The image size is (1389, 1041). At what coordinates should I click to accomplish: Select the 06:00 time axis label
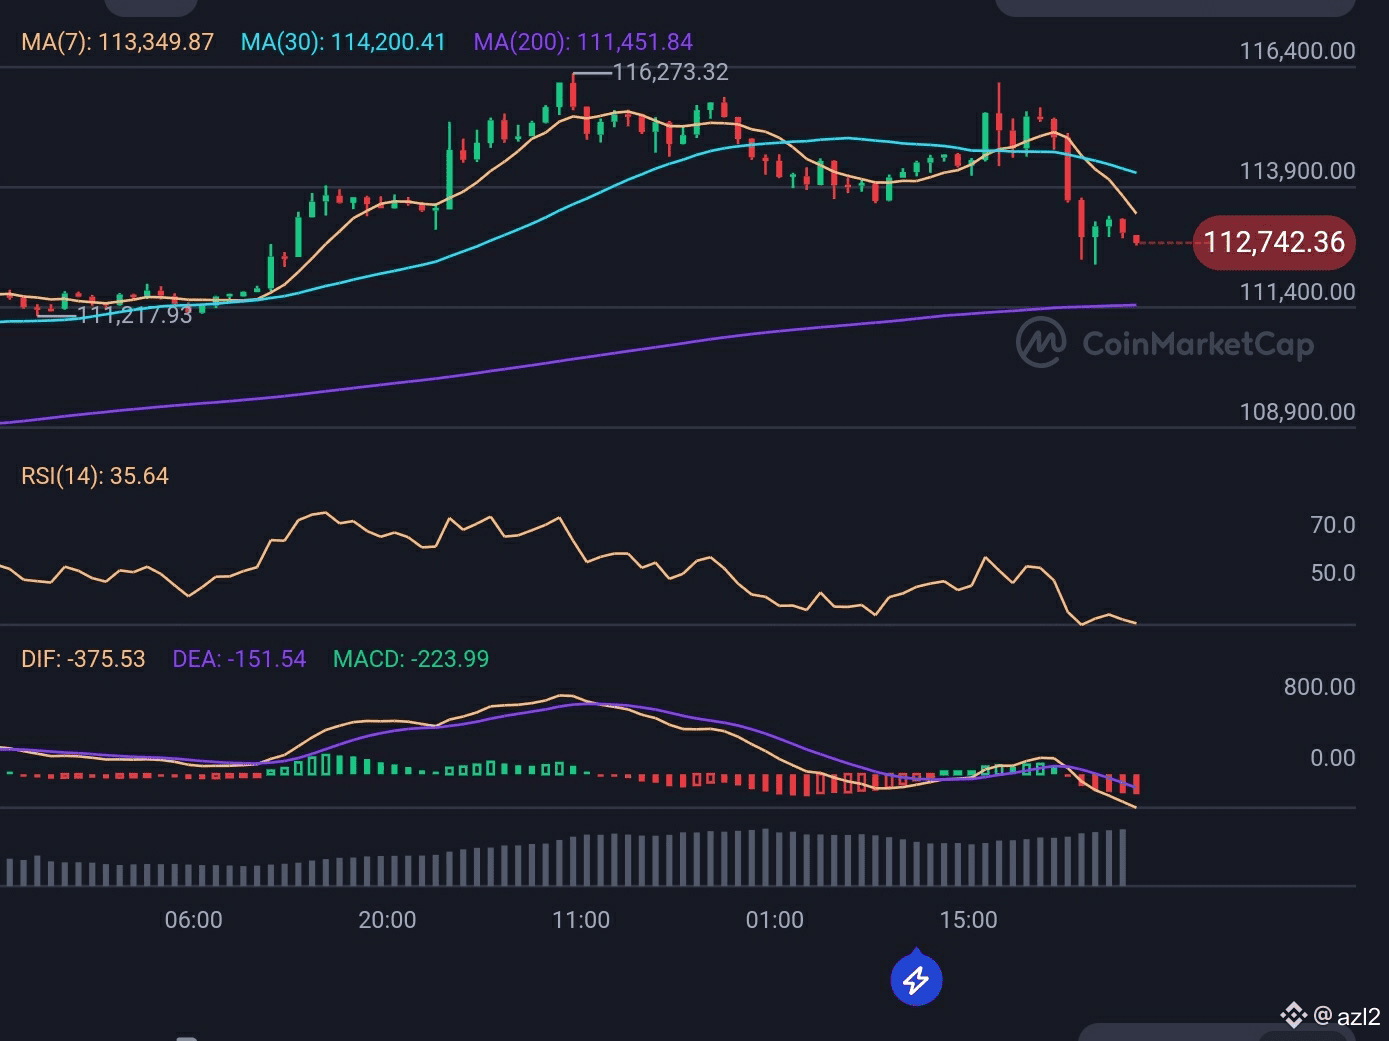click(194, 920)
